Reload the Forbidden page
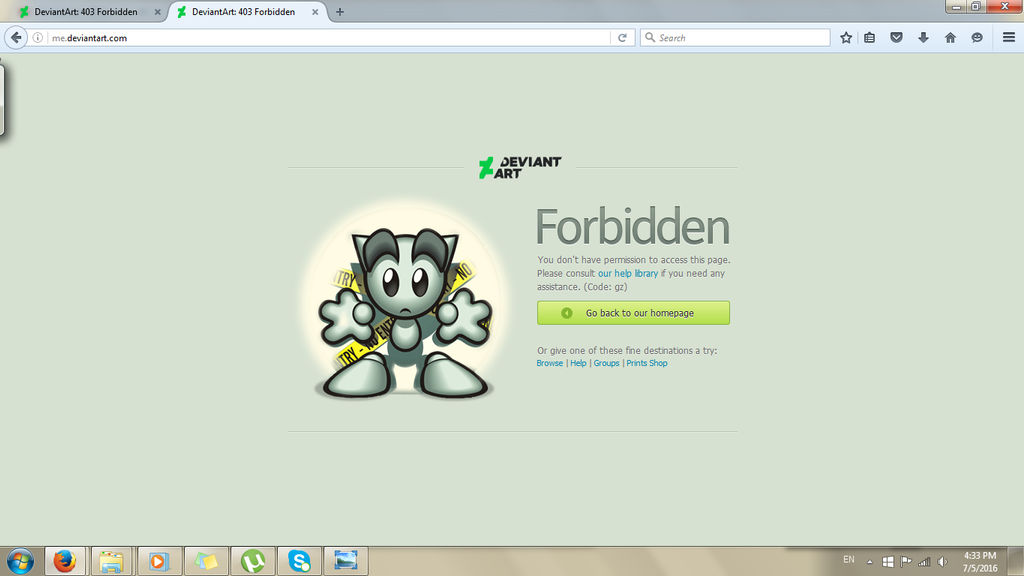 click(x=622, y=37)
